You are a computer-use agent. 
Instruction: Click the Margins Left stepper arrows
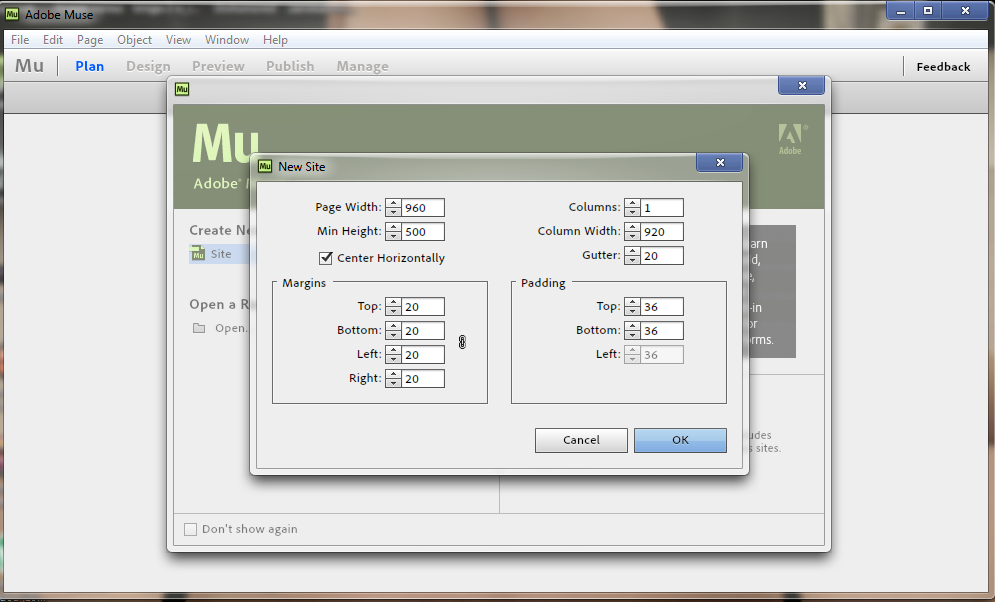[x=393, y=355]
